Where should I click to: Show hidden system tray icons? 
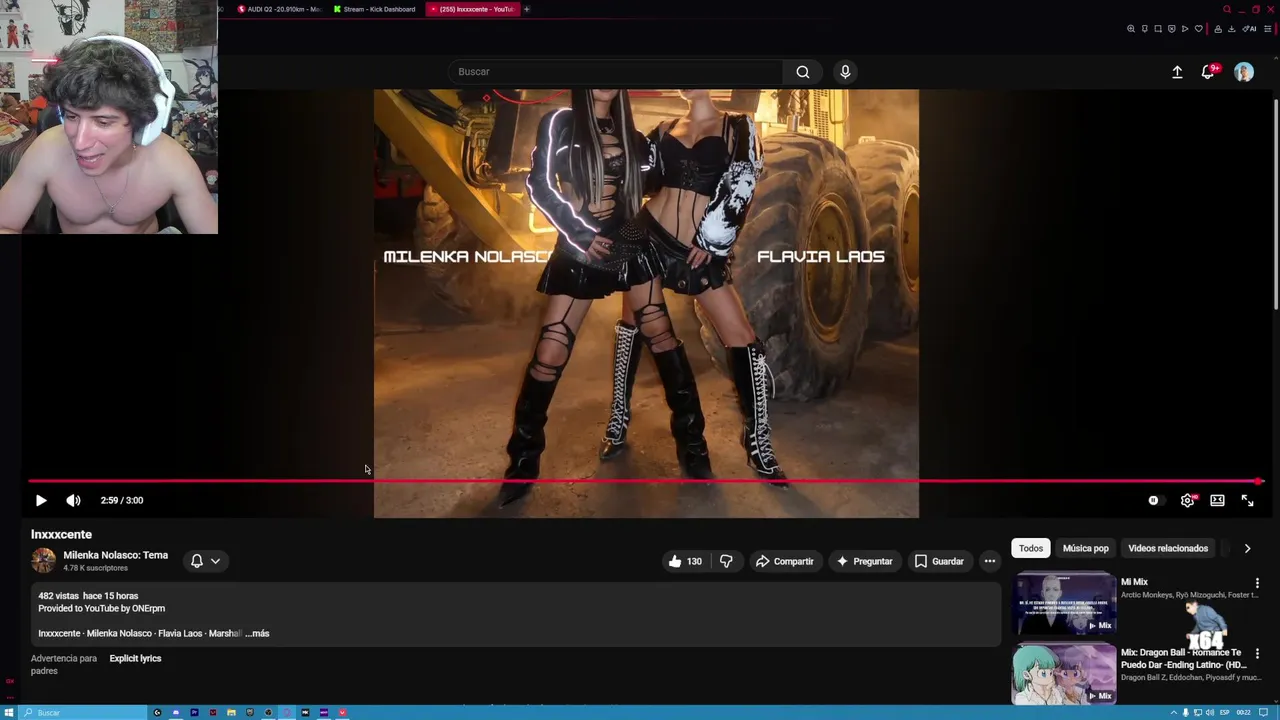(x=1174, y=713)
